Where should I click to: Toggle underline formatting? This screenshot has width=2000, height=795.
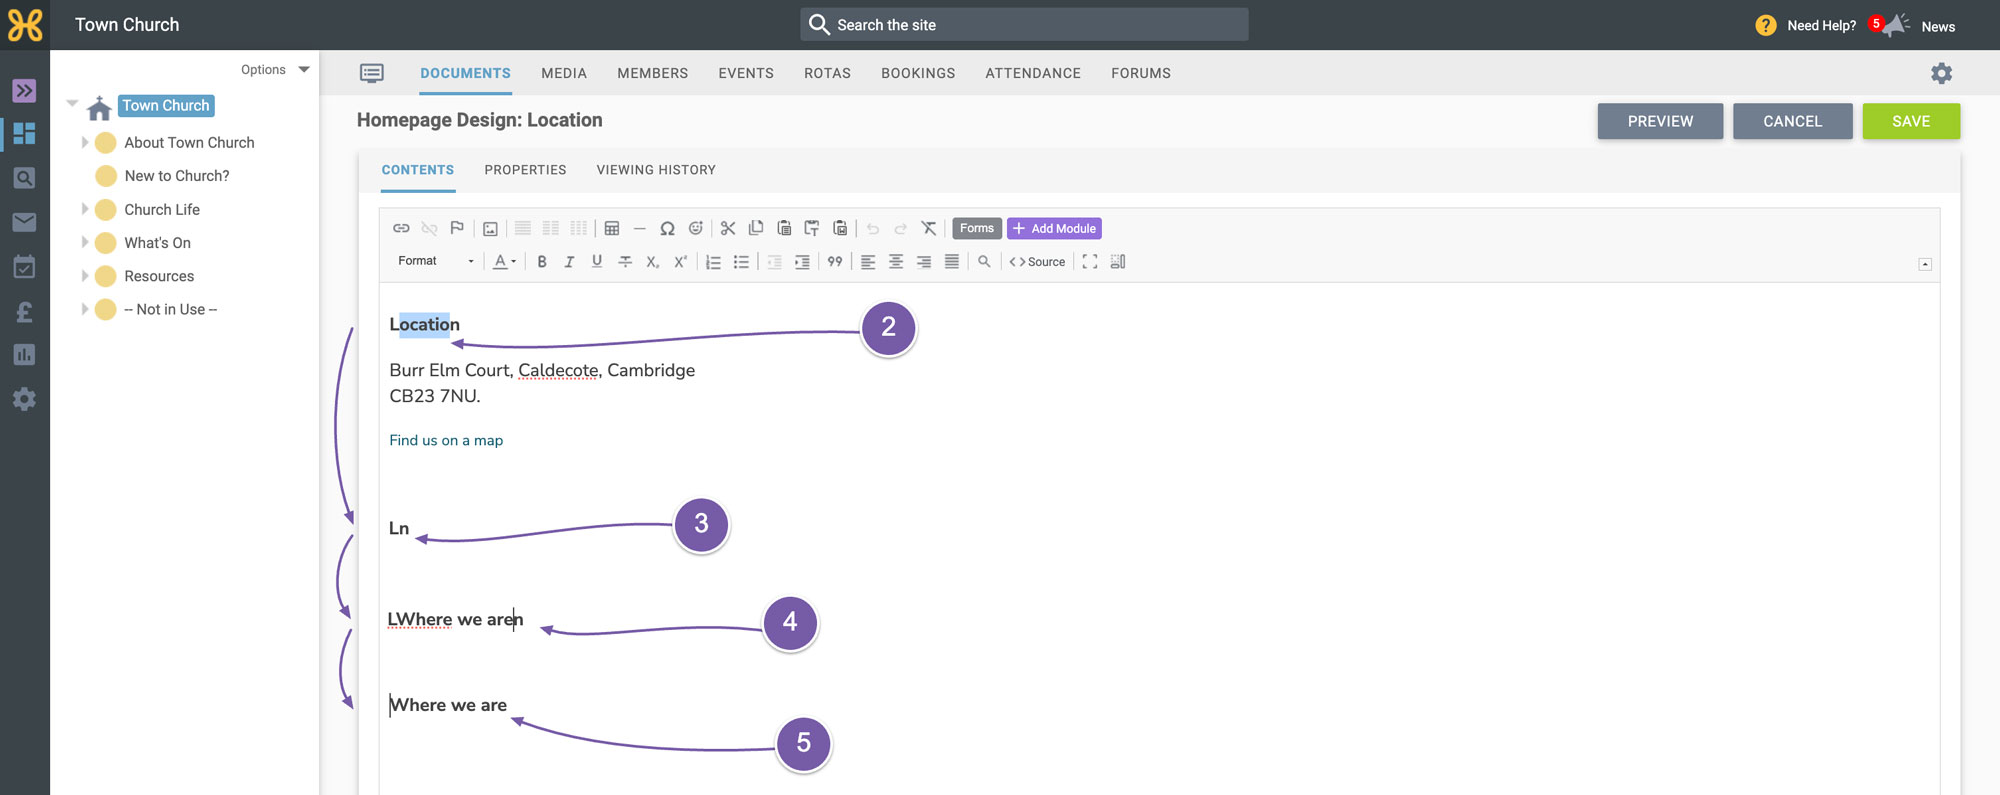point(597,262)
